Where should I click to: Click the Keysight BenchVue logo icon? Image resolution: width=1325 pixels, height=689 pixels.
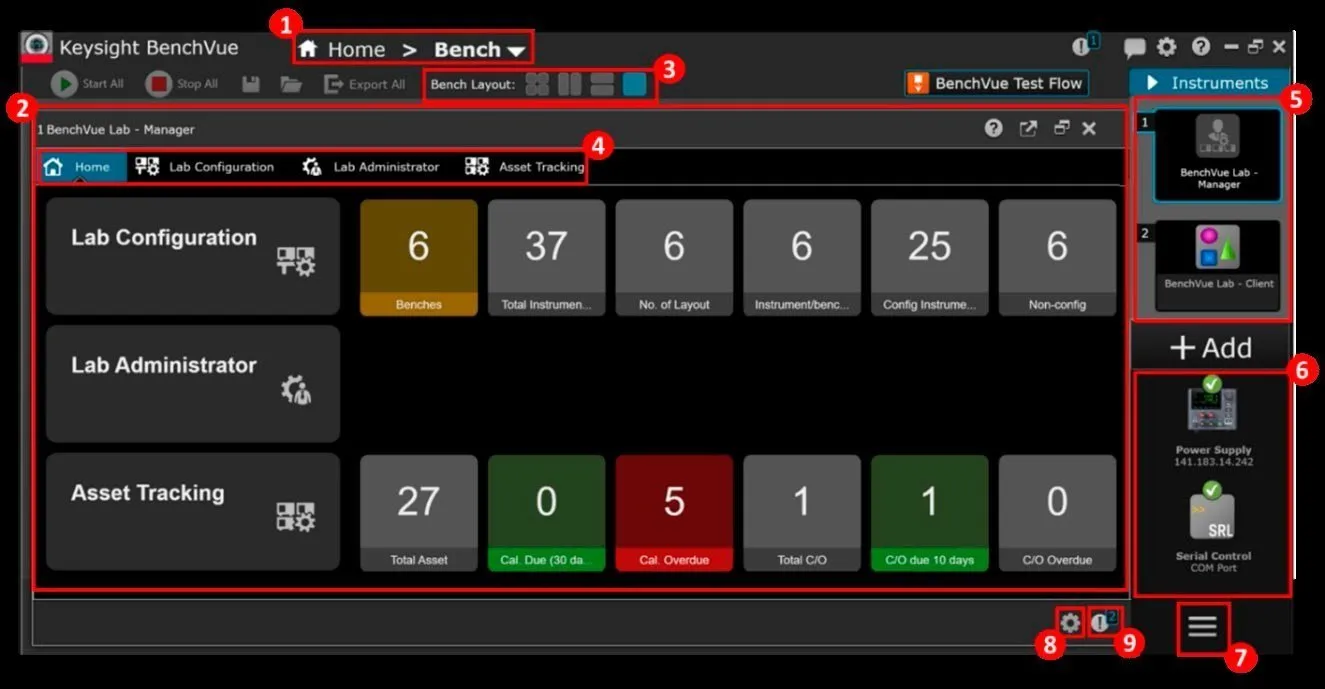coord(37,47)
